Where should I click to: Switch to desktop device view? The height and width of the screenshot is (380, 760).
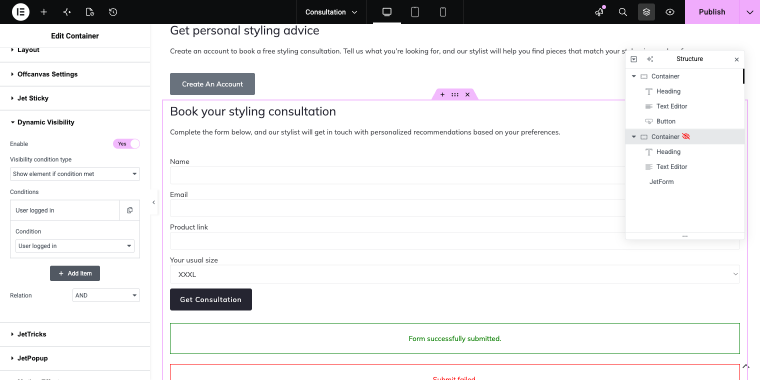click(x=387, y=12)
